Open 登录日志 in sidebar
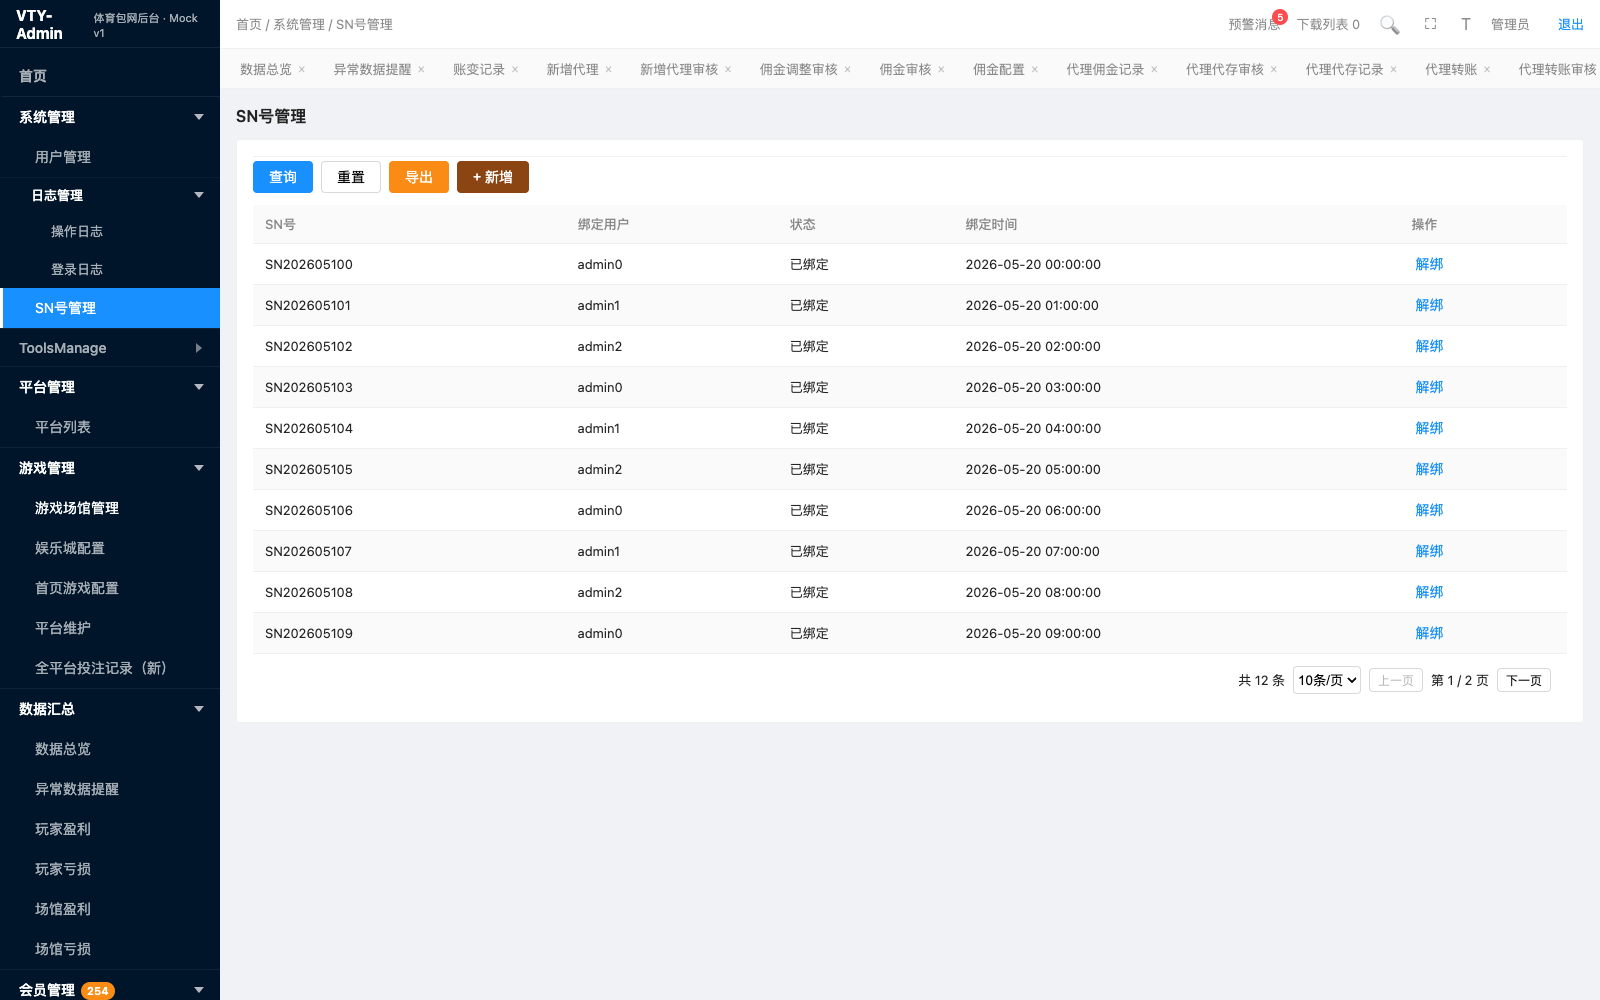This screenshot has height=1000, width=1600. coord(110,269)
